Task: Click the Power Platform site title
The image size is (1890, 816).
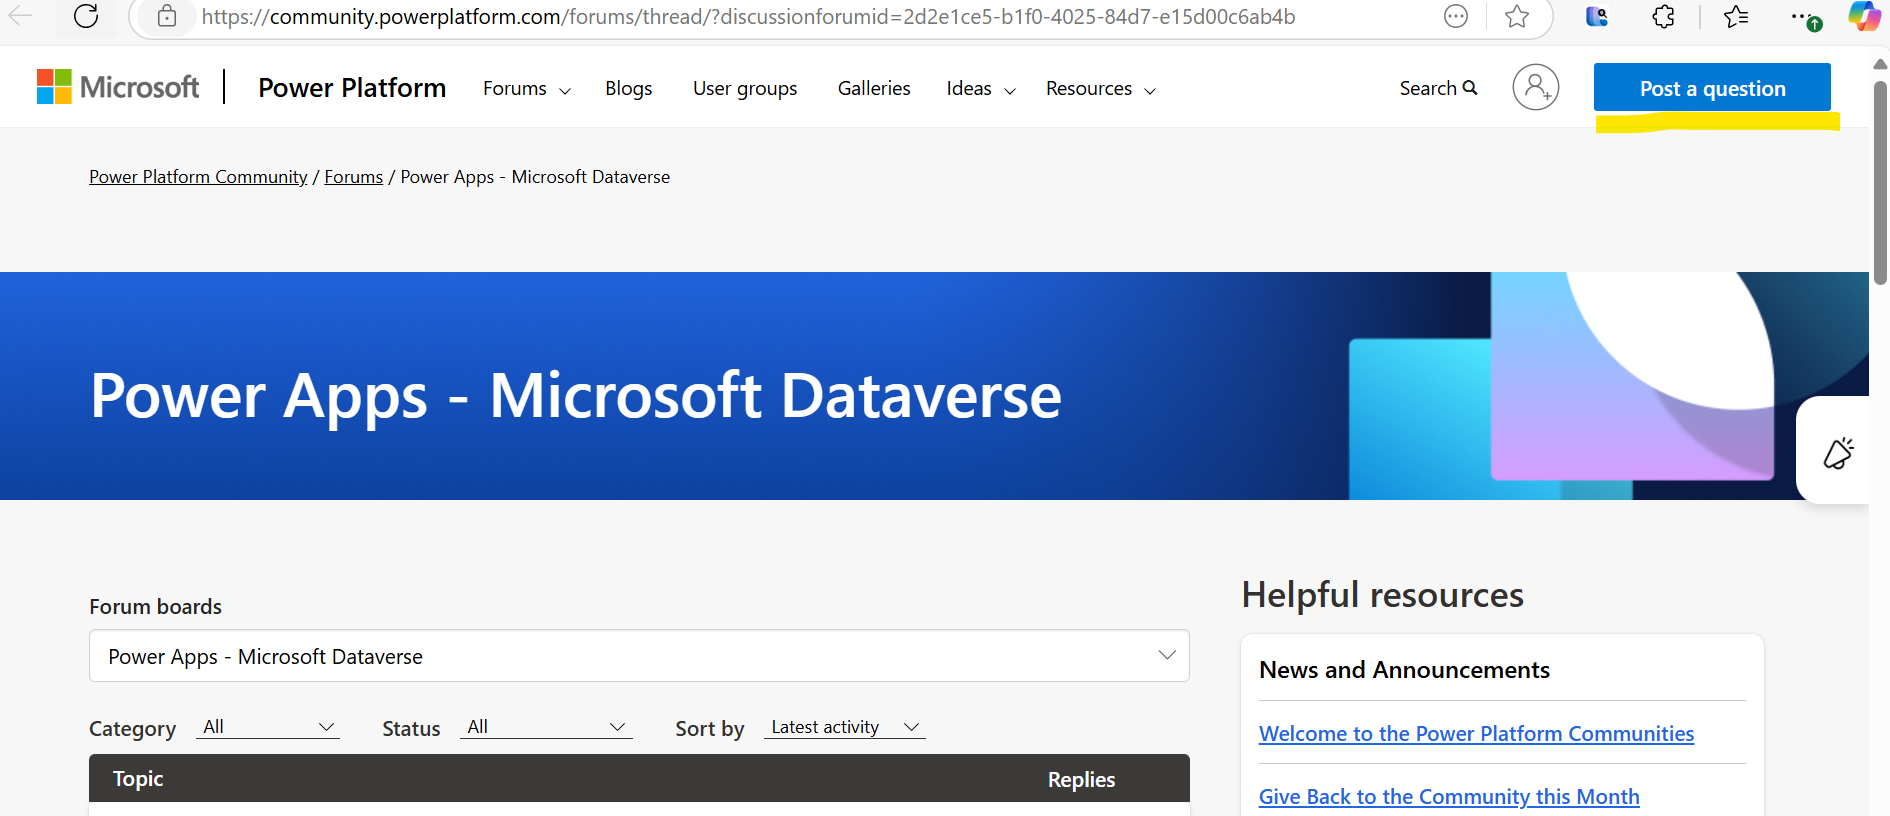Action: pos(352,88)
